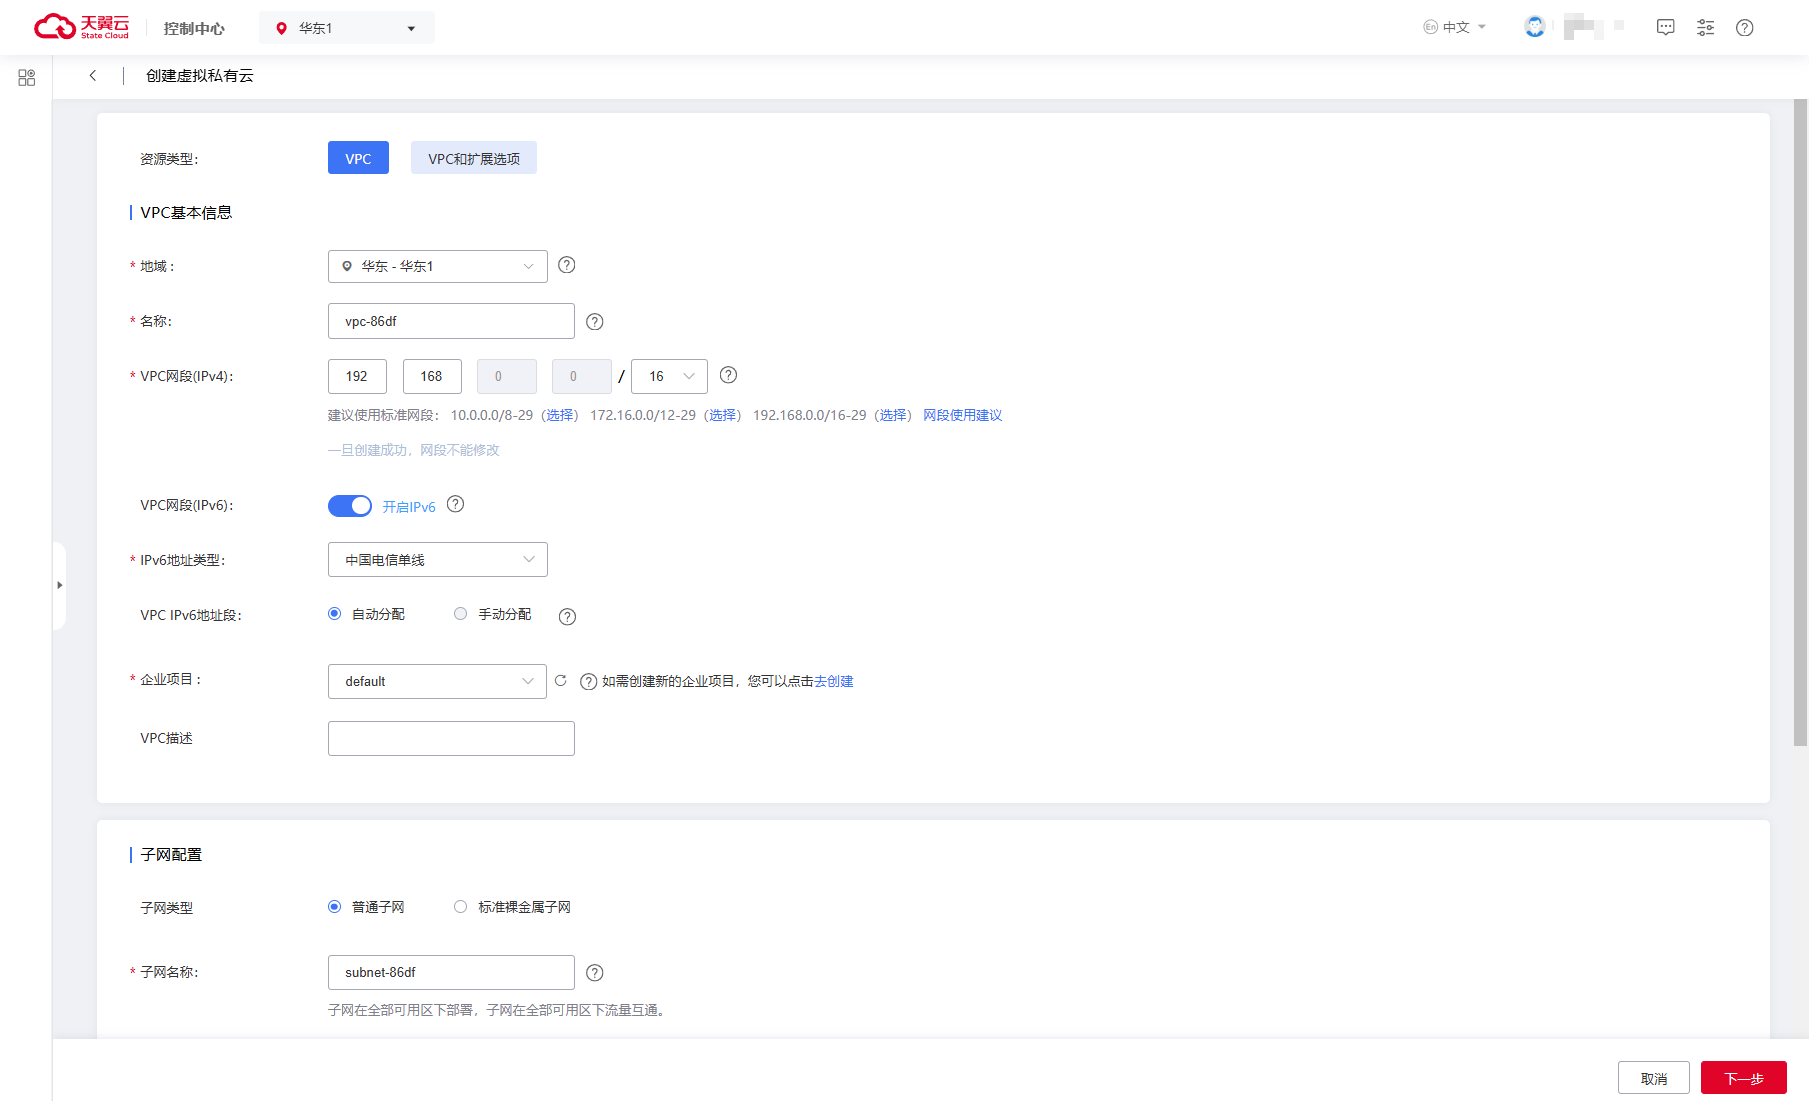The image size is (1809, 1101).
Task: Click help icon next to subnet name
Action: 595,972
